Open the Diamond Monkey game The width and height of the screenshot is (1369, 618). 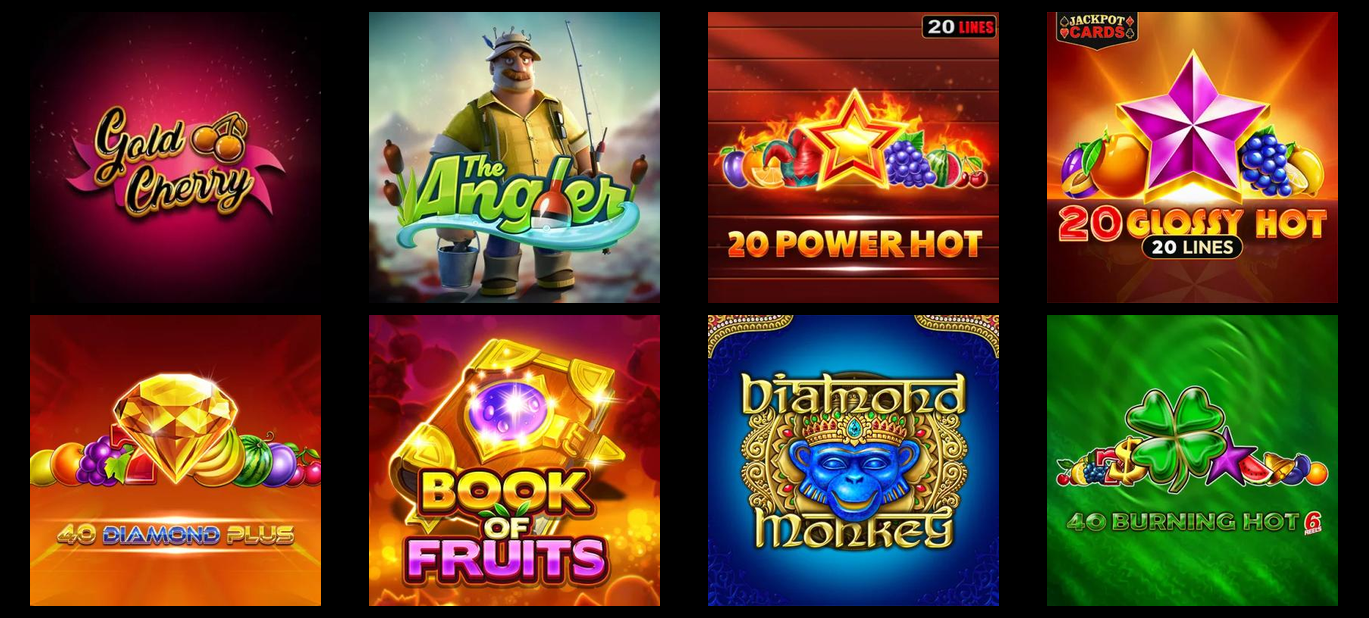point(853,460)
